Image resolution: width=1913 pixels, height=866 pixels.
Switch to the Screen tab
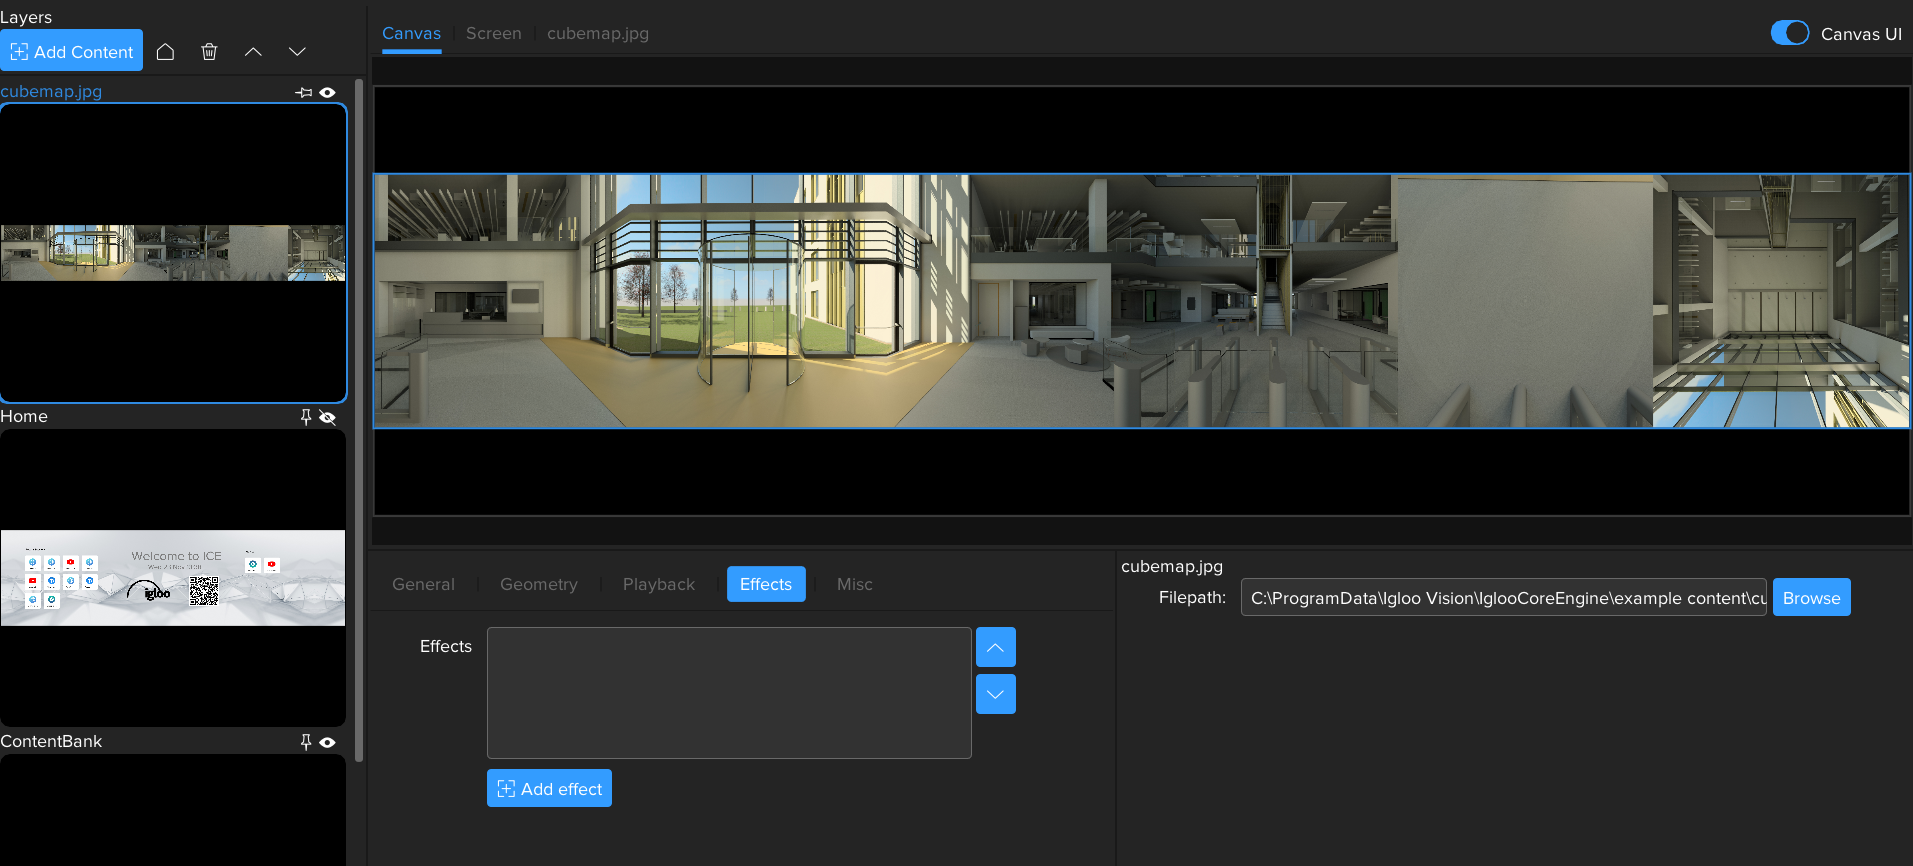pos(493,33)
